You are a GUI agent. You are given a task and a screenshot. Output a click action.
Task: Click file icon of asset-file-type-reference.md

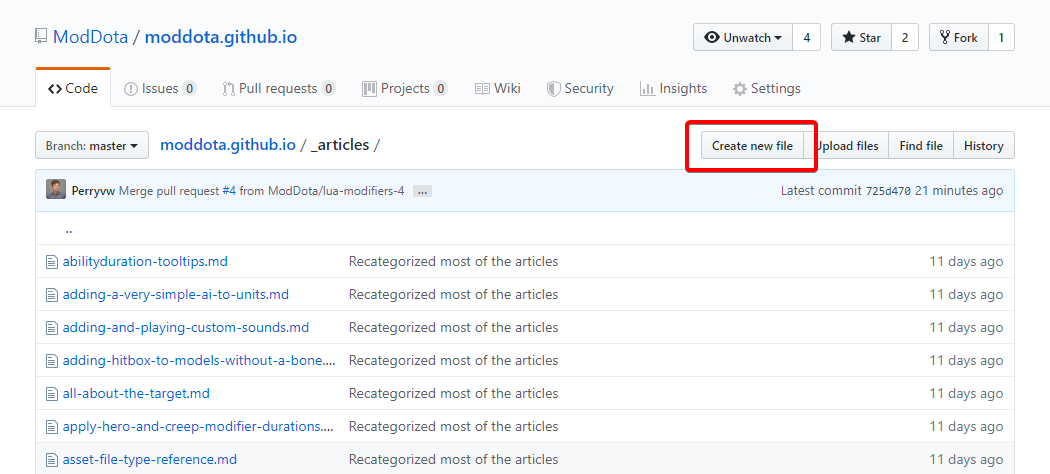tap(52, 460)
